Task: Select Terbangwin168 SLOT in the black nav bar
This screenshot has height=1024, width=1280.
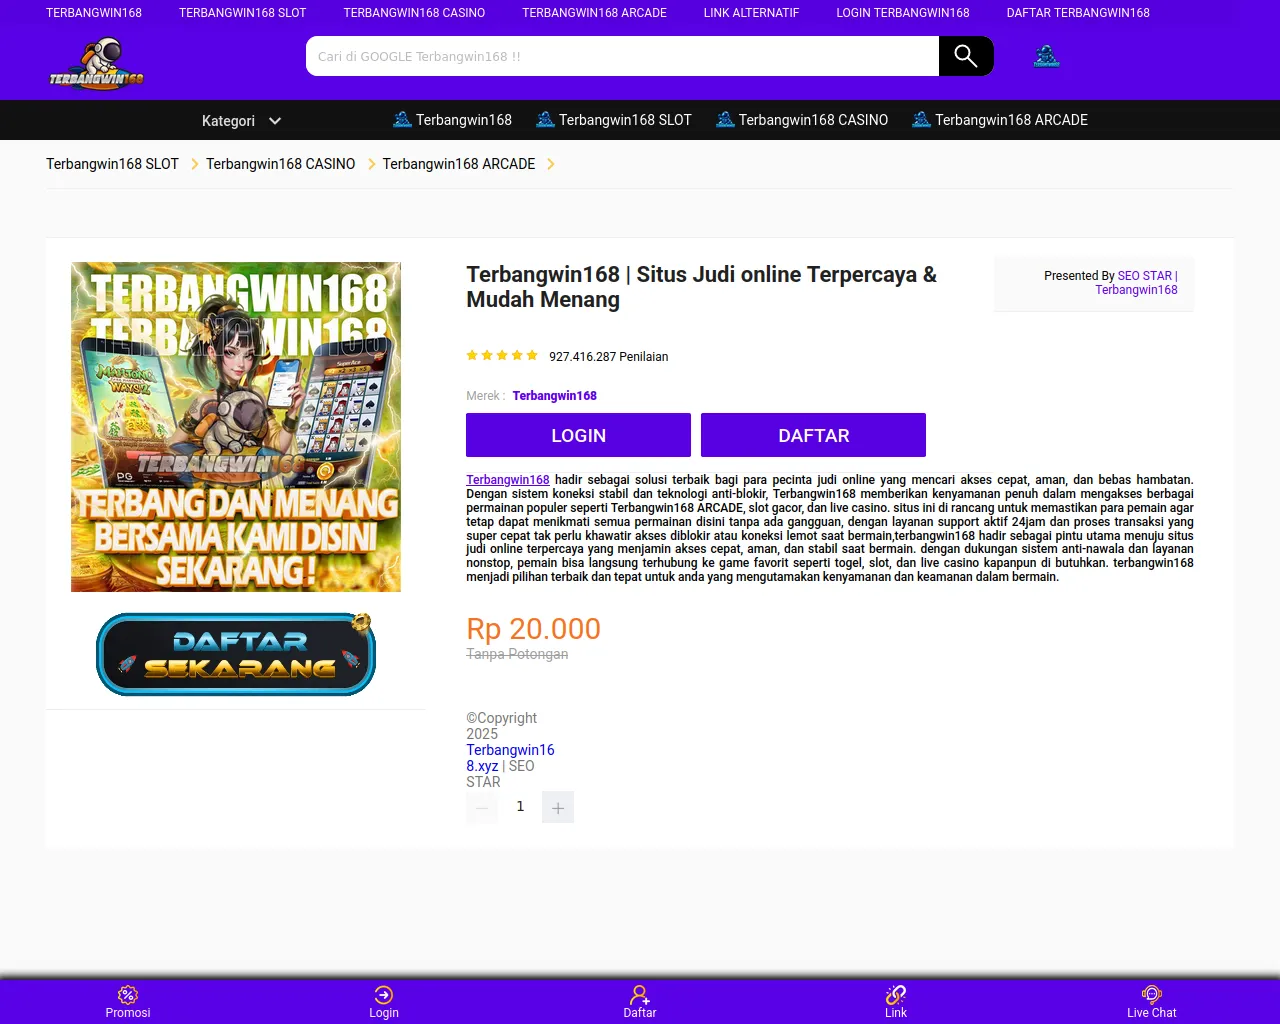Action: pyautogui.click(x=614, y=120)
